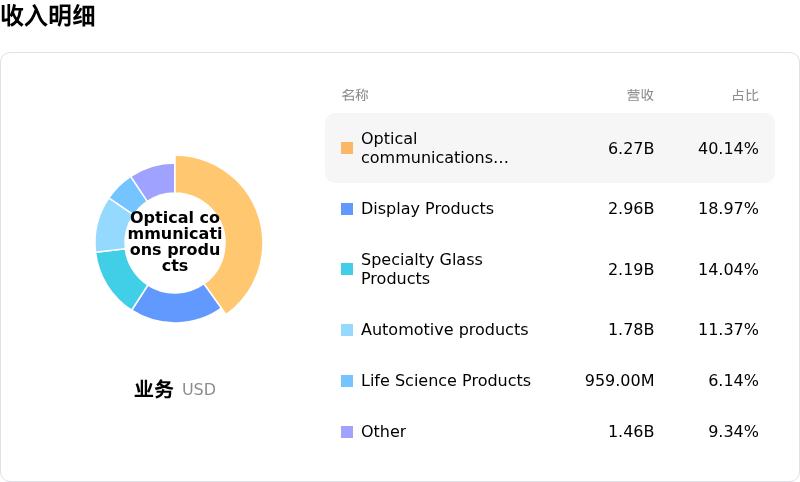Click the purple Other color swatch
The height and width of the screenshot is (482, 800).
(x=347, y=432)
